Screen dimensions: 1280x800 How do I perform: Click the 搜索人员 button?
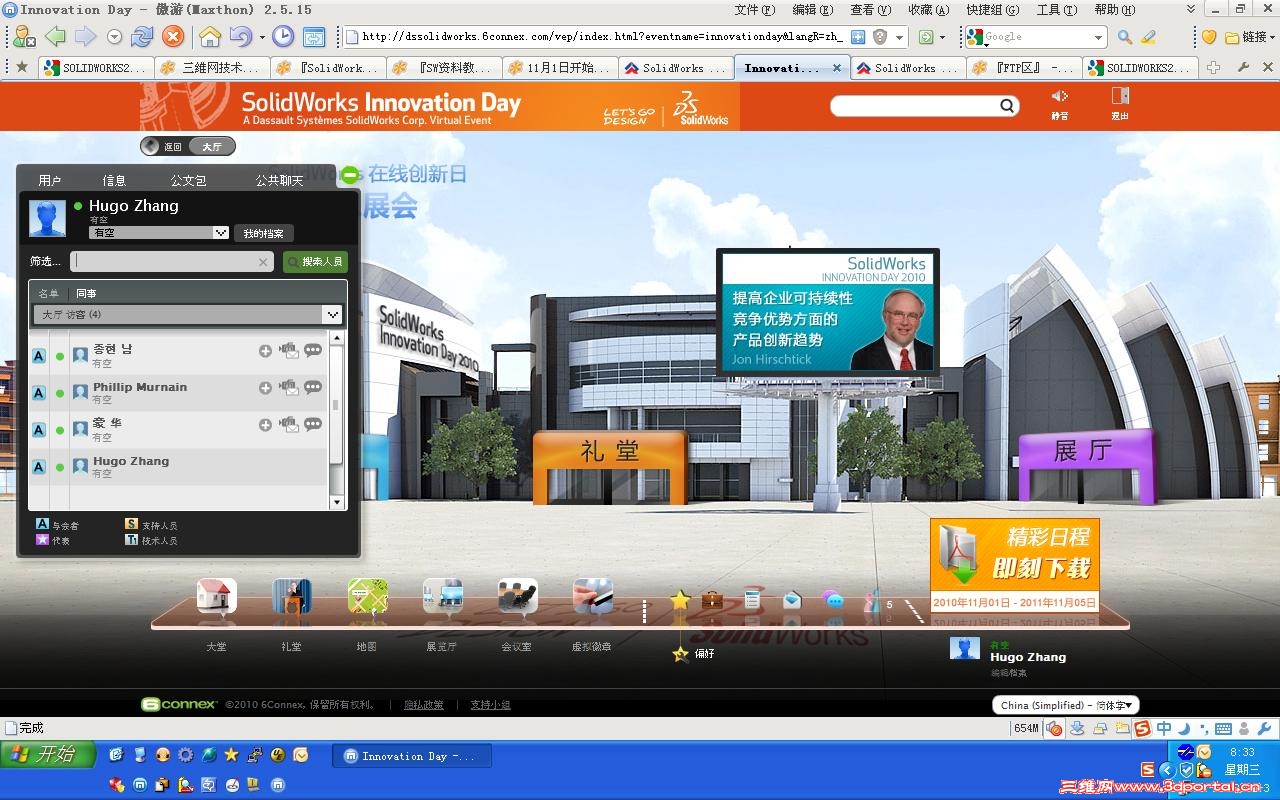(315, 261)
